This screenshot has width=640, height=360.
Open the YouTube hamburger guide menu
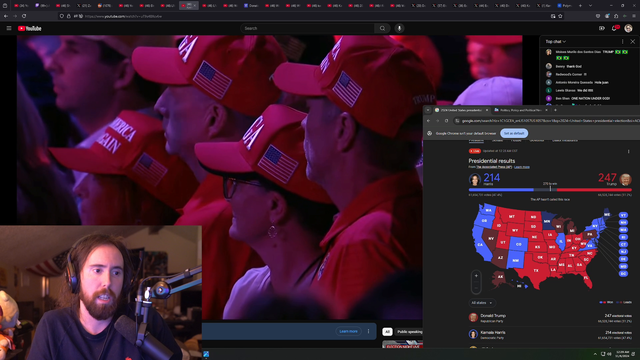pyautogui.click(x=9, y=28)
